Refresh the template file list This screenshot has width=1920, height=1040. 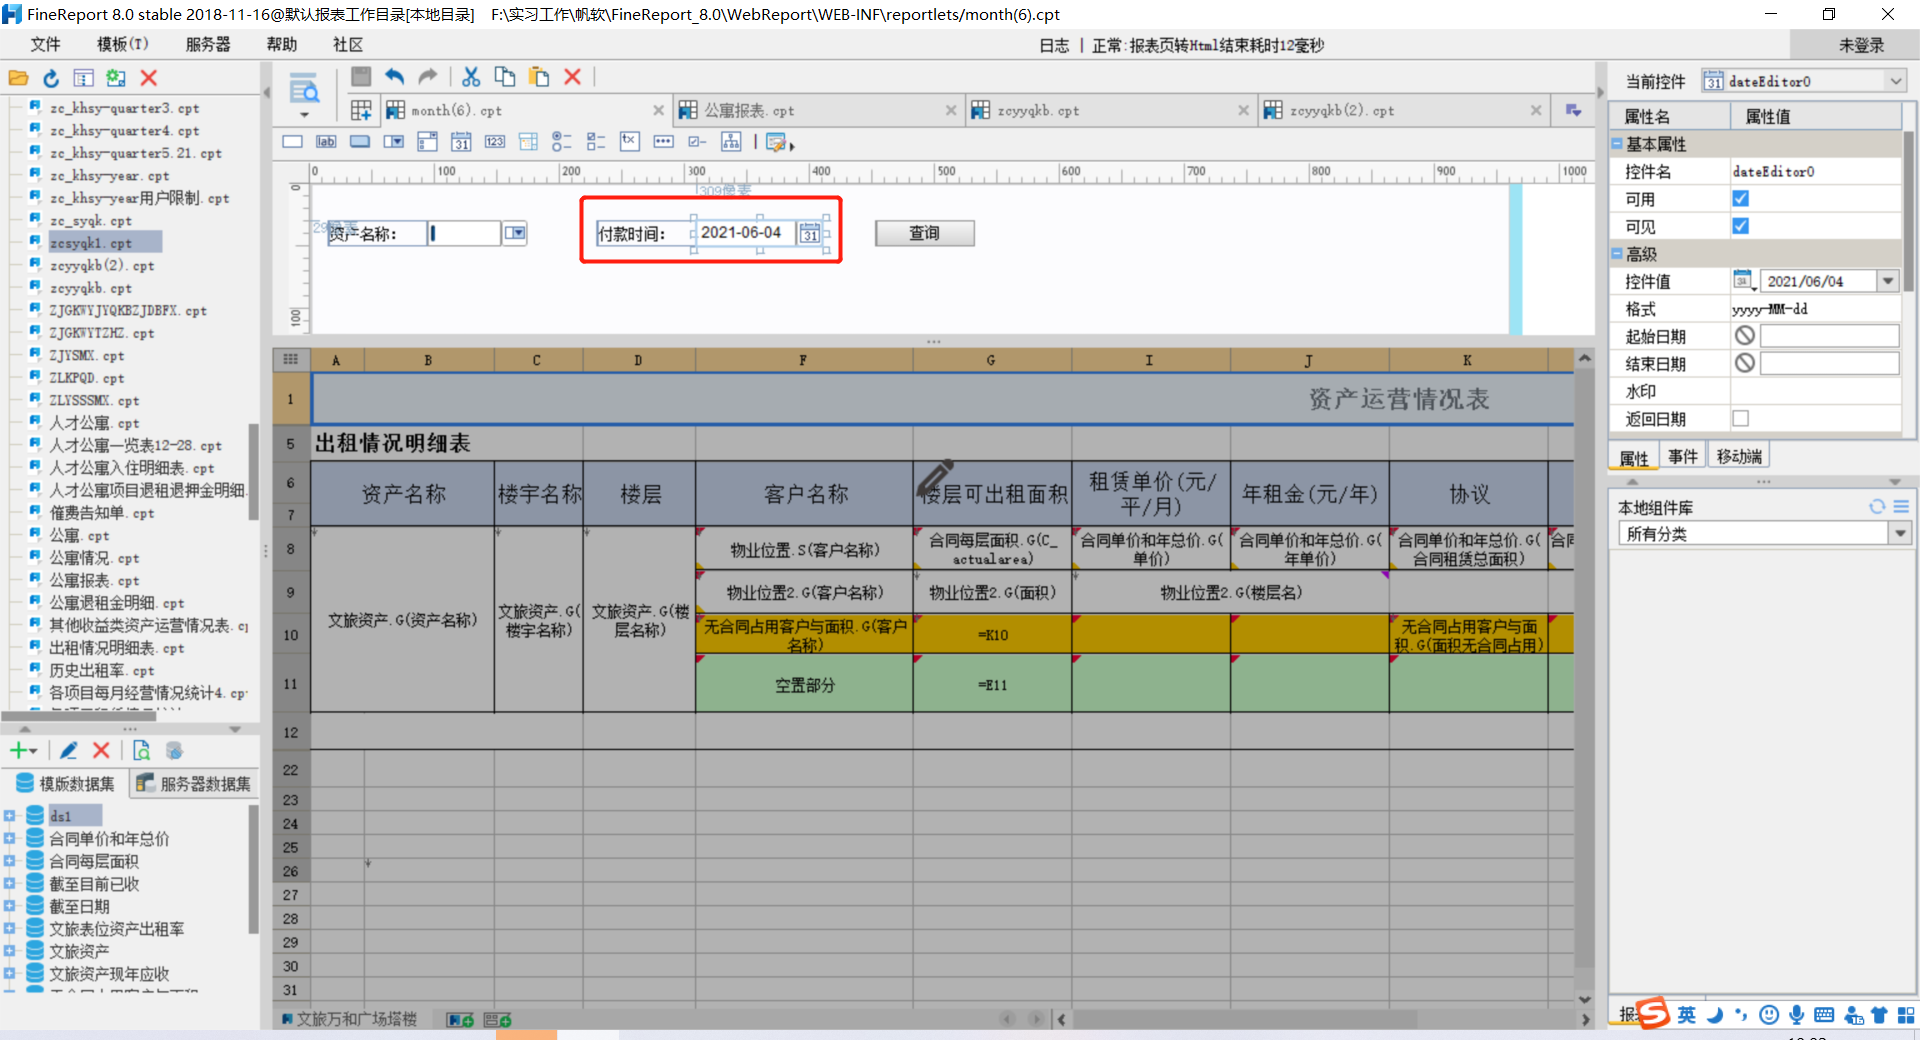(51, 78)
